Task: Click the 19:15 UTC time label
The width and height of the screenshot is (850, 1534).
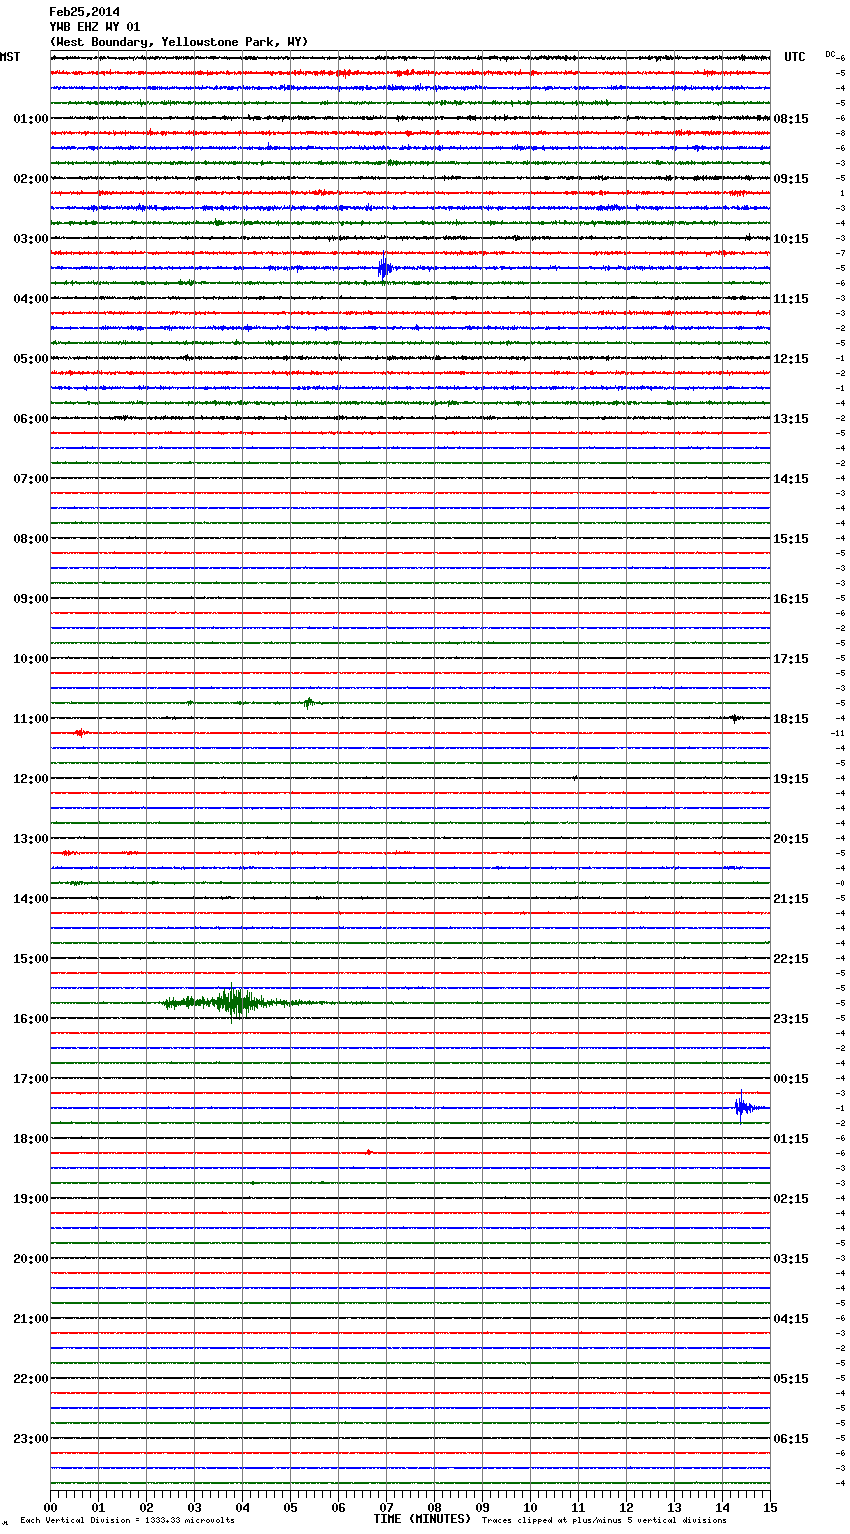Action: click(791, 779)
